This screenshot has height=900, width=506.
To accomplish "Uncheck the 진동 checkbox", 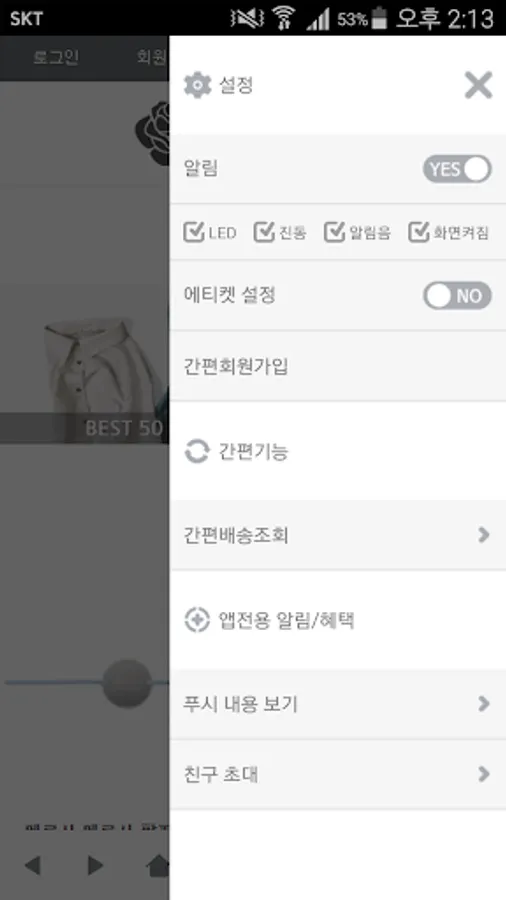I will [264, 232].
